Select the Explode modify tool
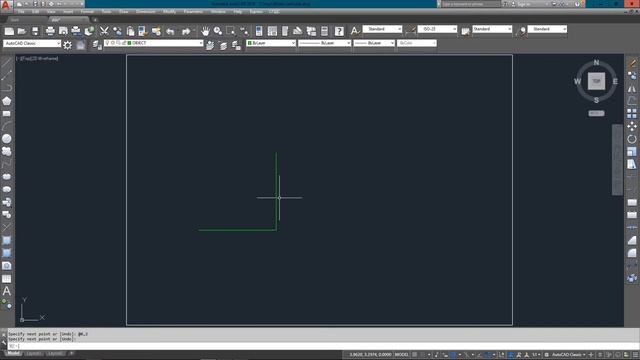This screenshot has width=640, height=360. (632, 278)
